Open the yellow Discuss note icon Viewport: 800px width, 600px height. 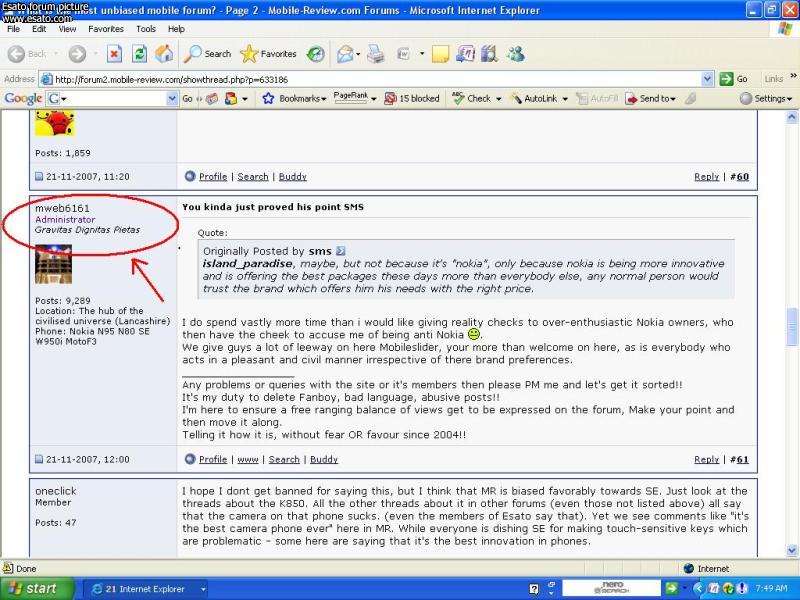pyautogui.click(x=440, y=54)
